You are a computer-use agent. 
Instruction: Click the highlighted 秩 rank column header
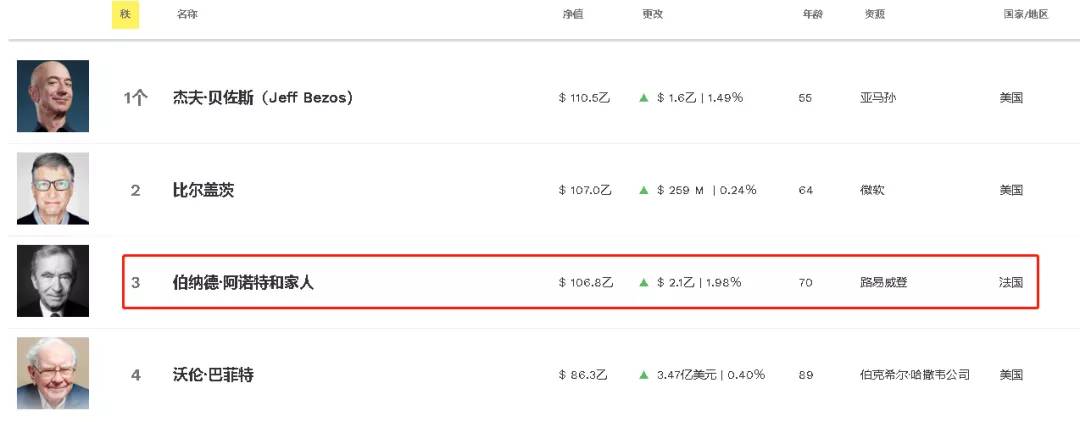pyautogui.click(x=125, y=15)
